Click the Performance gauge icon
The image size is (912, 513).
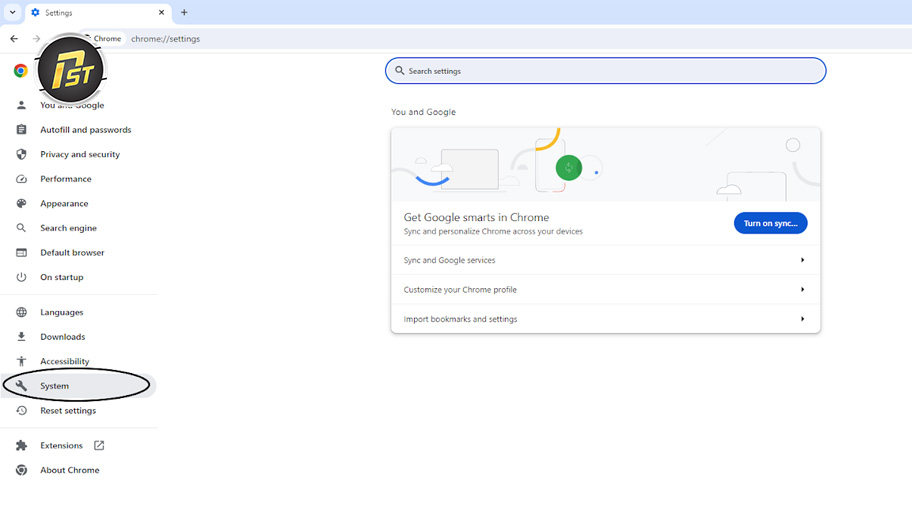click(22, 179)
